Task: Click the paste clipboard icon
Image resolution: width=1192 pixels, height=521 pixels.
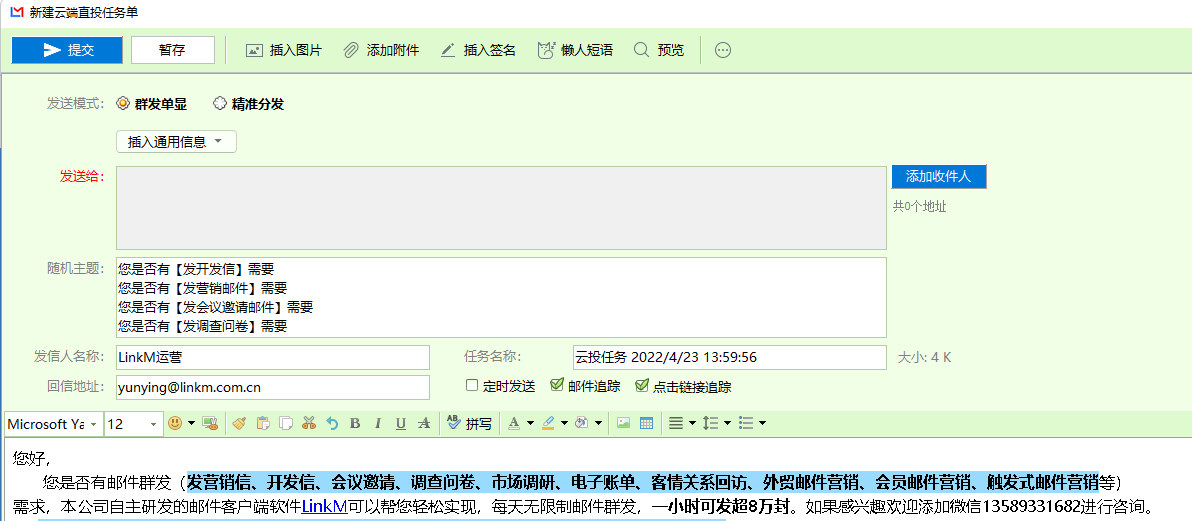Action: (x=263, y=424)
